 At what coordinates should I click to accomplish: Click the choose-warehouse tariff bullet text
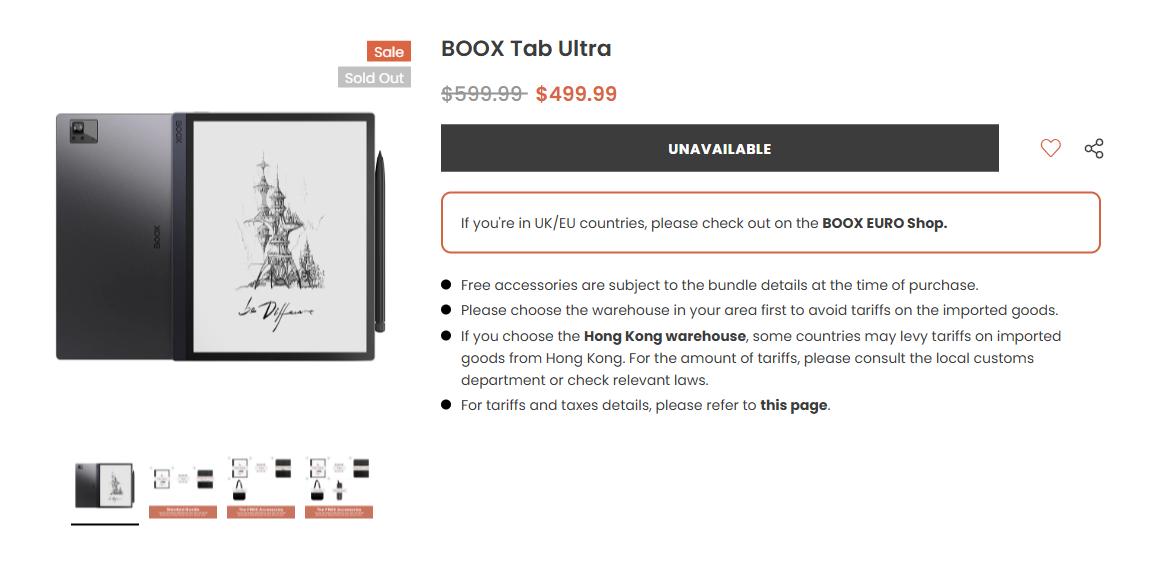coord(759,310)
